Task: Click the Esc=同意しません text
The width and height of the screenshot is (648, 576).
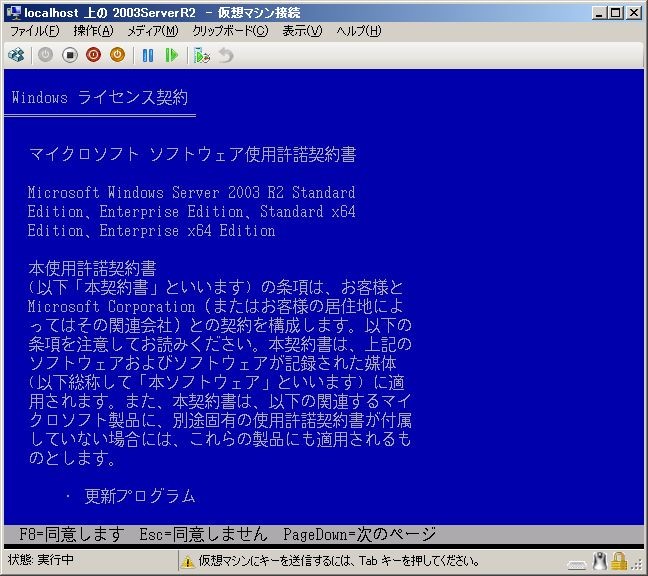Action: [x=203, y=534]
